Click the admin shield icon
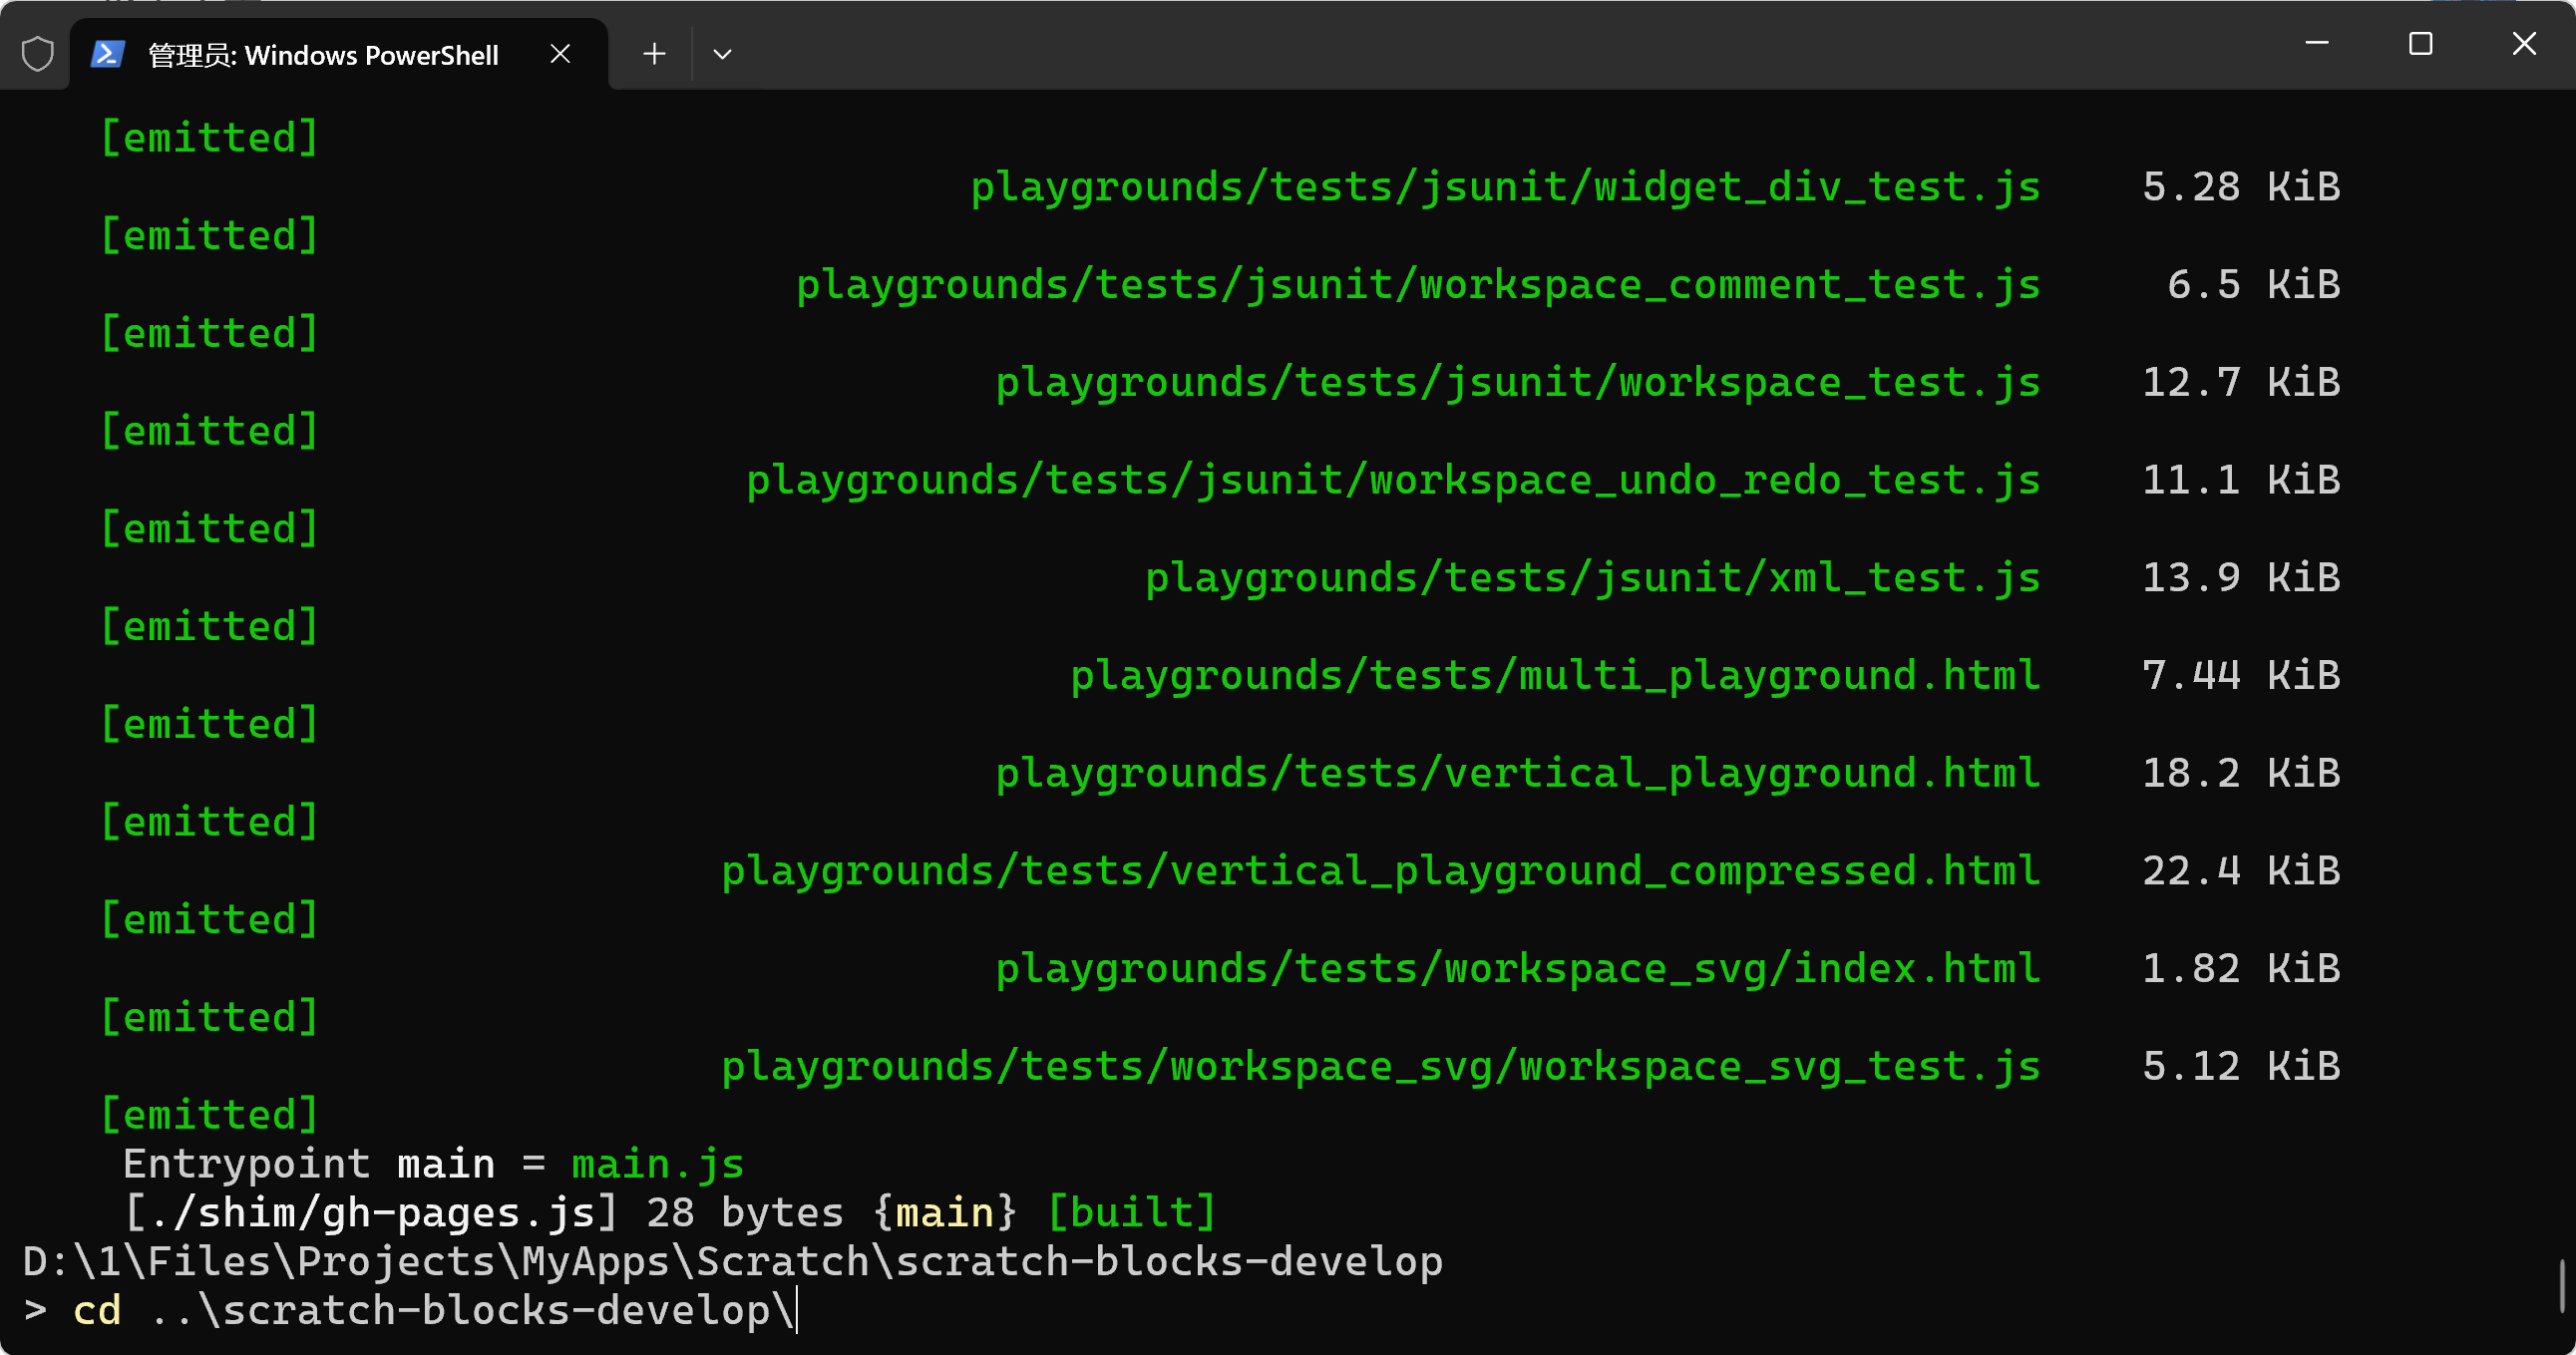Viewport: 2576px width, 1355px height. tap(37, 54)
